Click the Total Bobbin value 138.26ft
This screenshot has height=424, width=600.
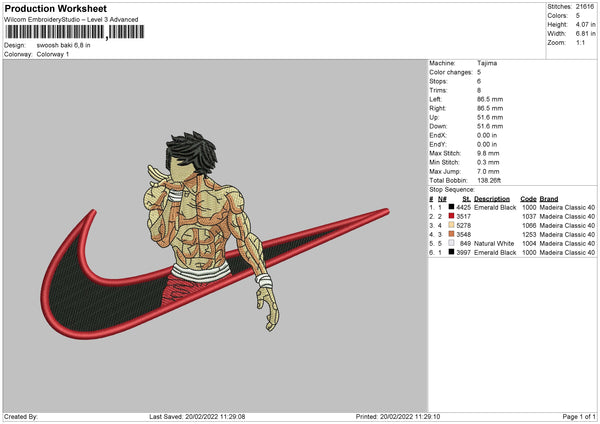tap(489, 180)
